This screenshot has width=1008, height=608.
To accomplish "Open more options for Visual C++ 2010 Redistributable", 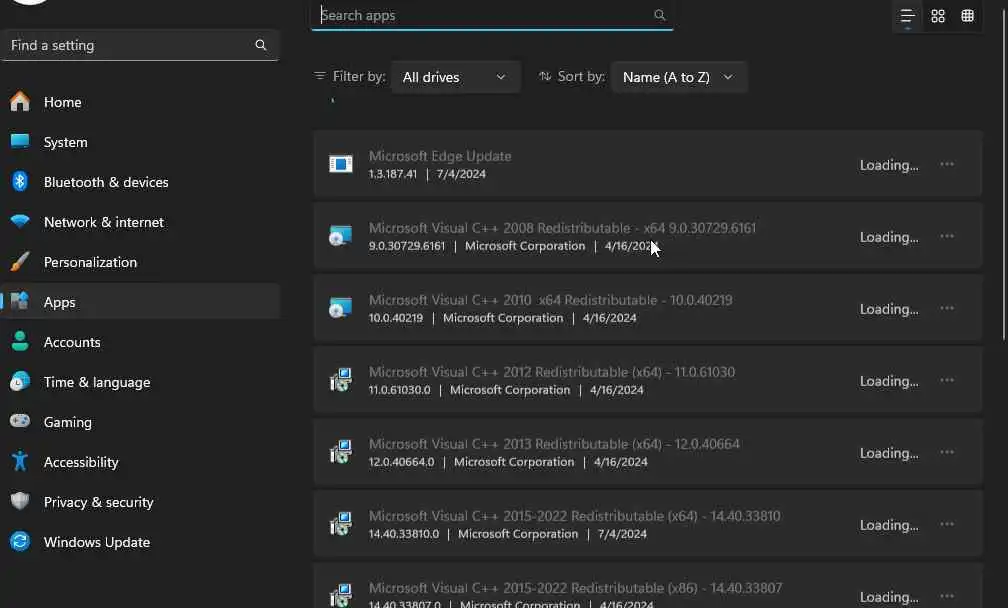I will [947, 308].
